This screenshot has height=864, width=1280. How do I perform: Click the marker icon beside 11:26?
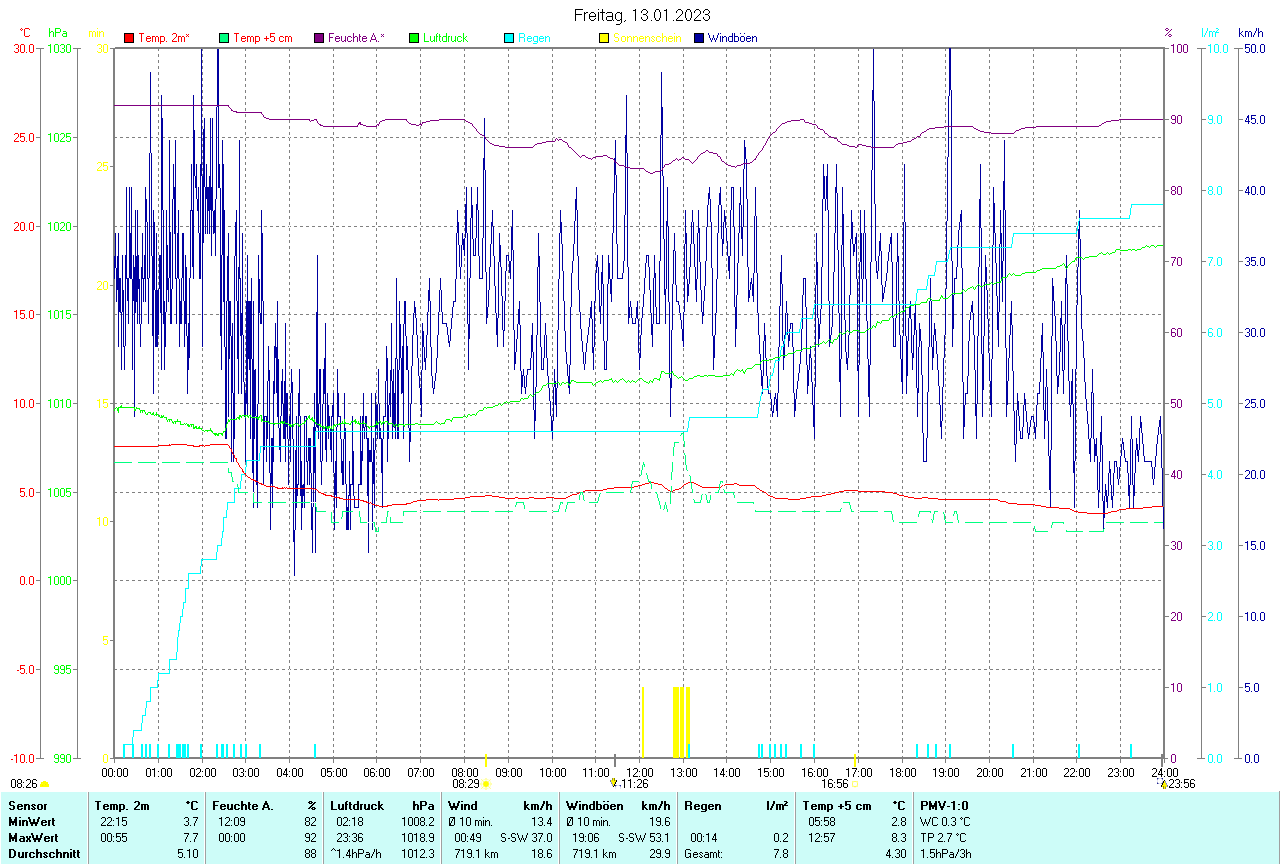coord(614,784)
